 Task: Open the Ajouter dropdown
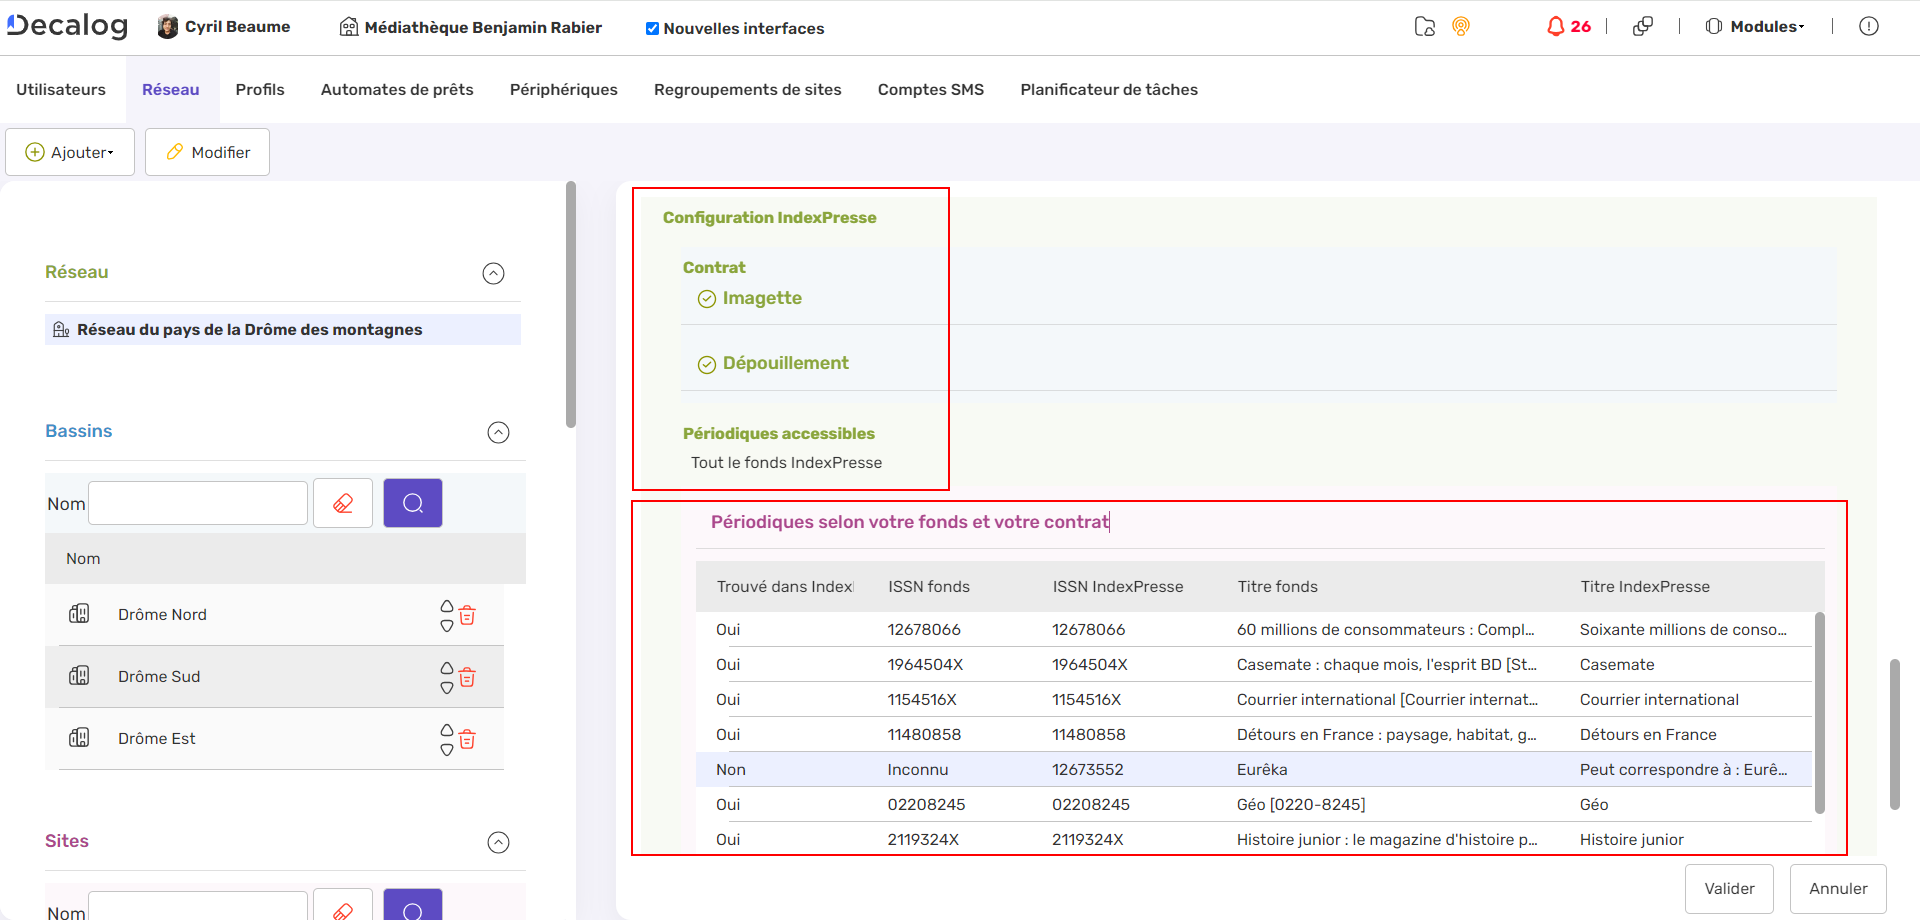point(70,152)
